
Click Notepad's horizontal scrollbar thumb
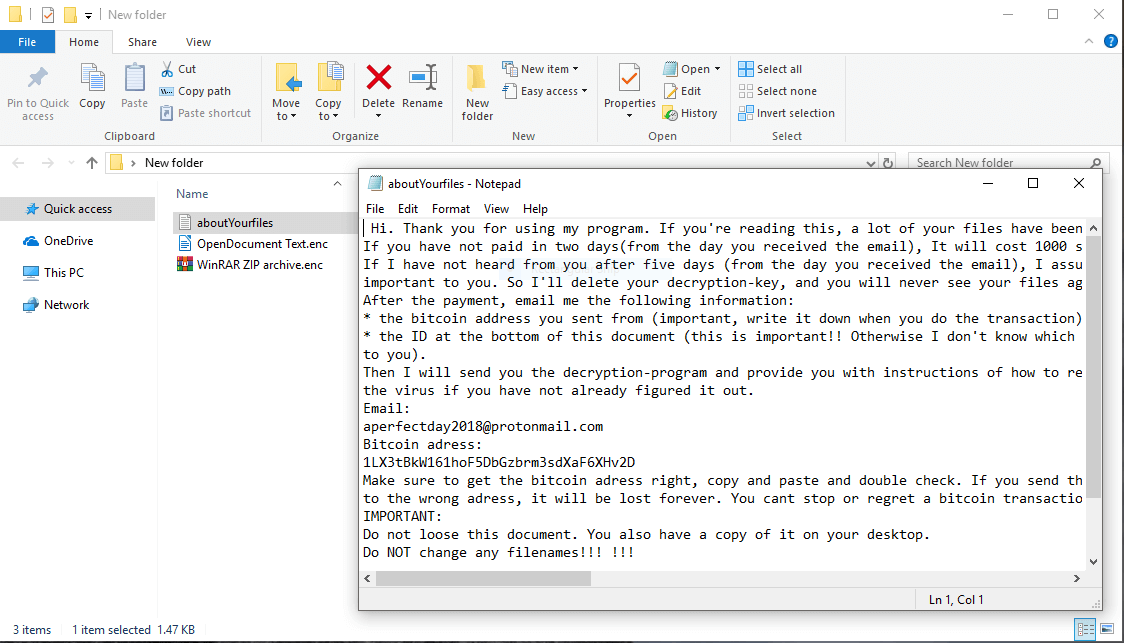pyautogui.click(x=483, y=578)
